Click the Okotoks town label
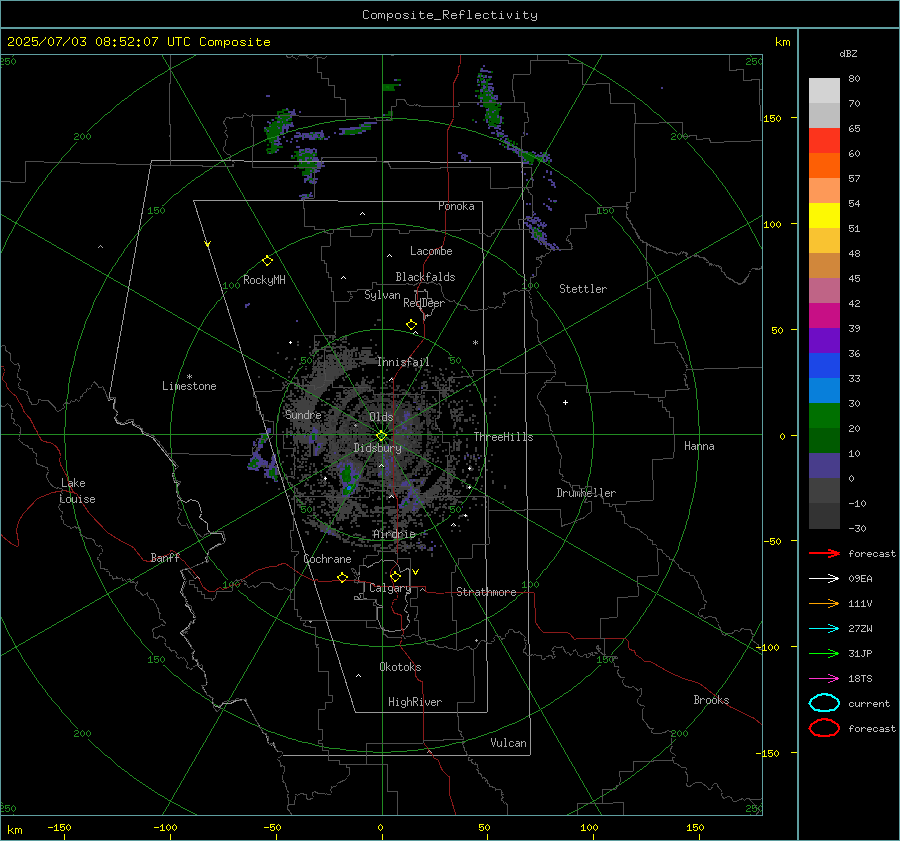Image resolution: width=900 pixels, height=841 pixels. [x=400, y=667]
